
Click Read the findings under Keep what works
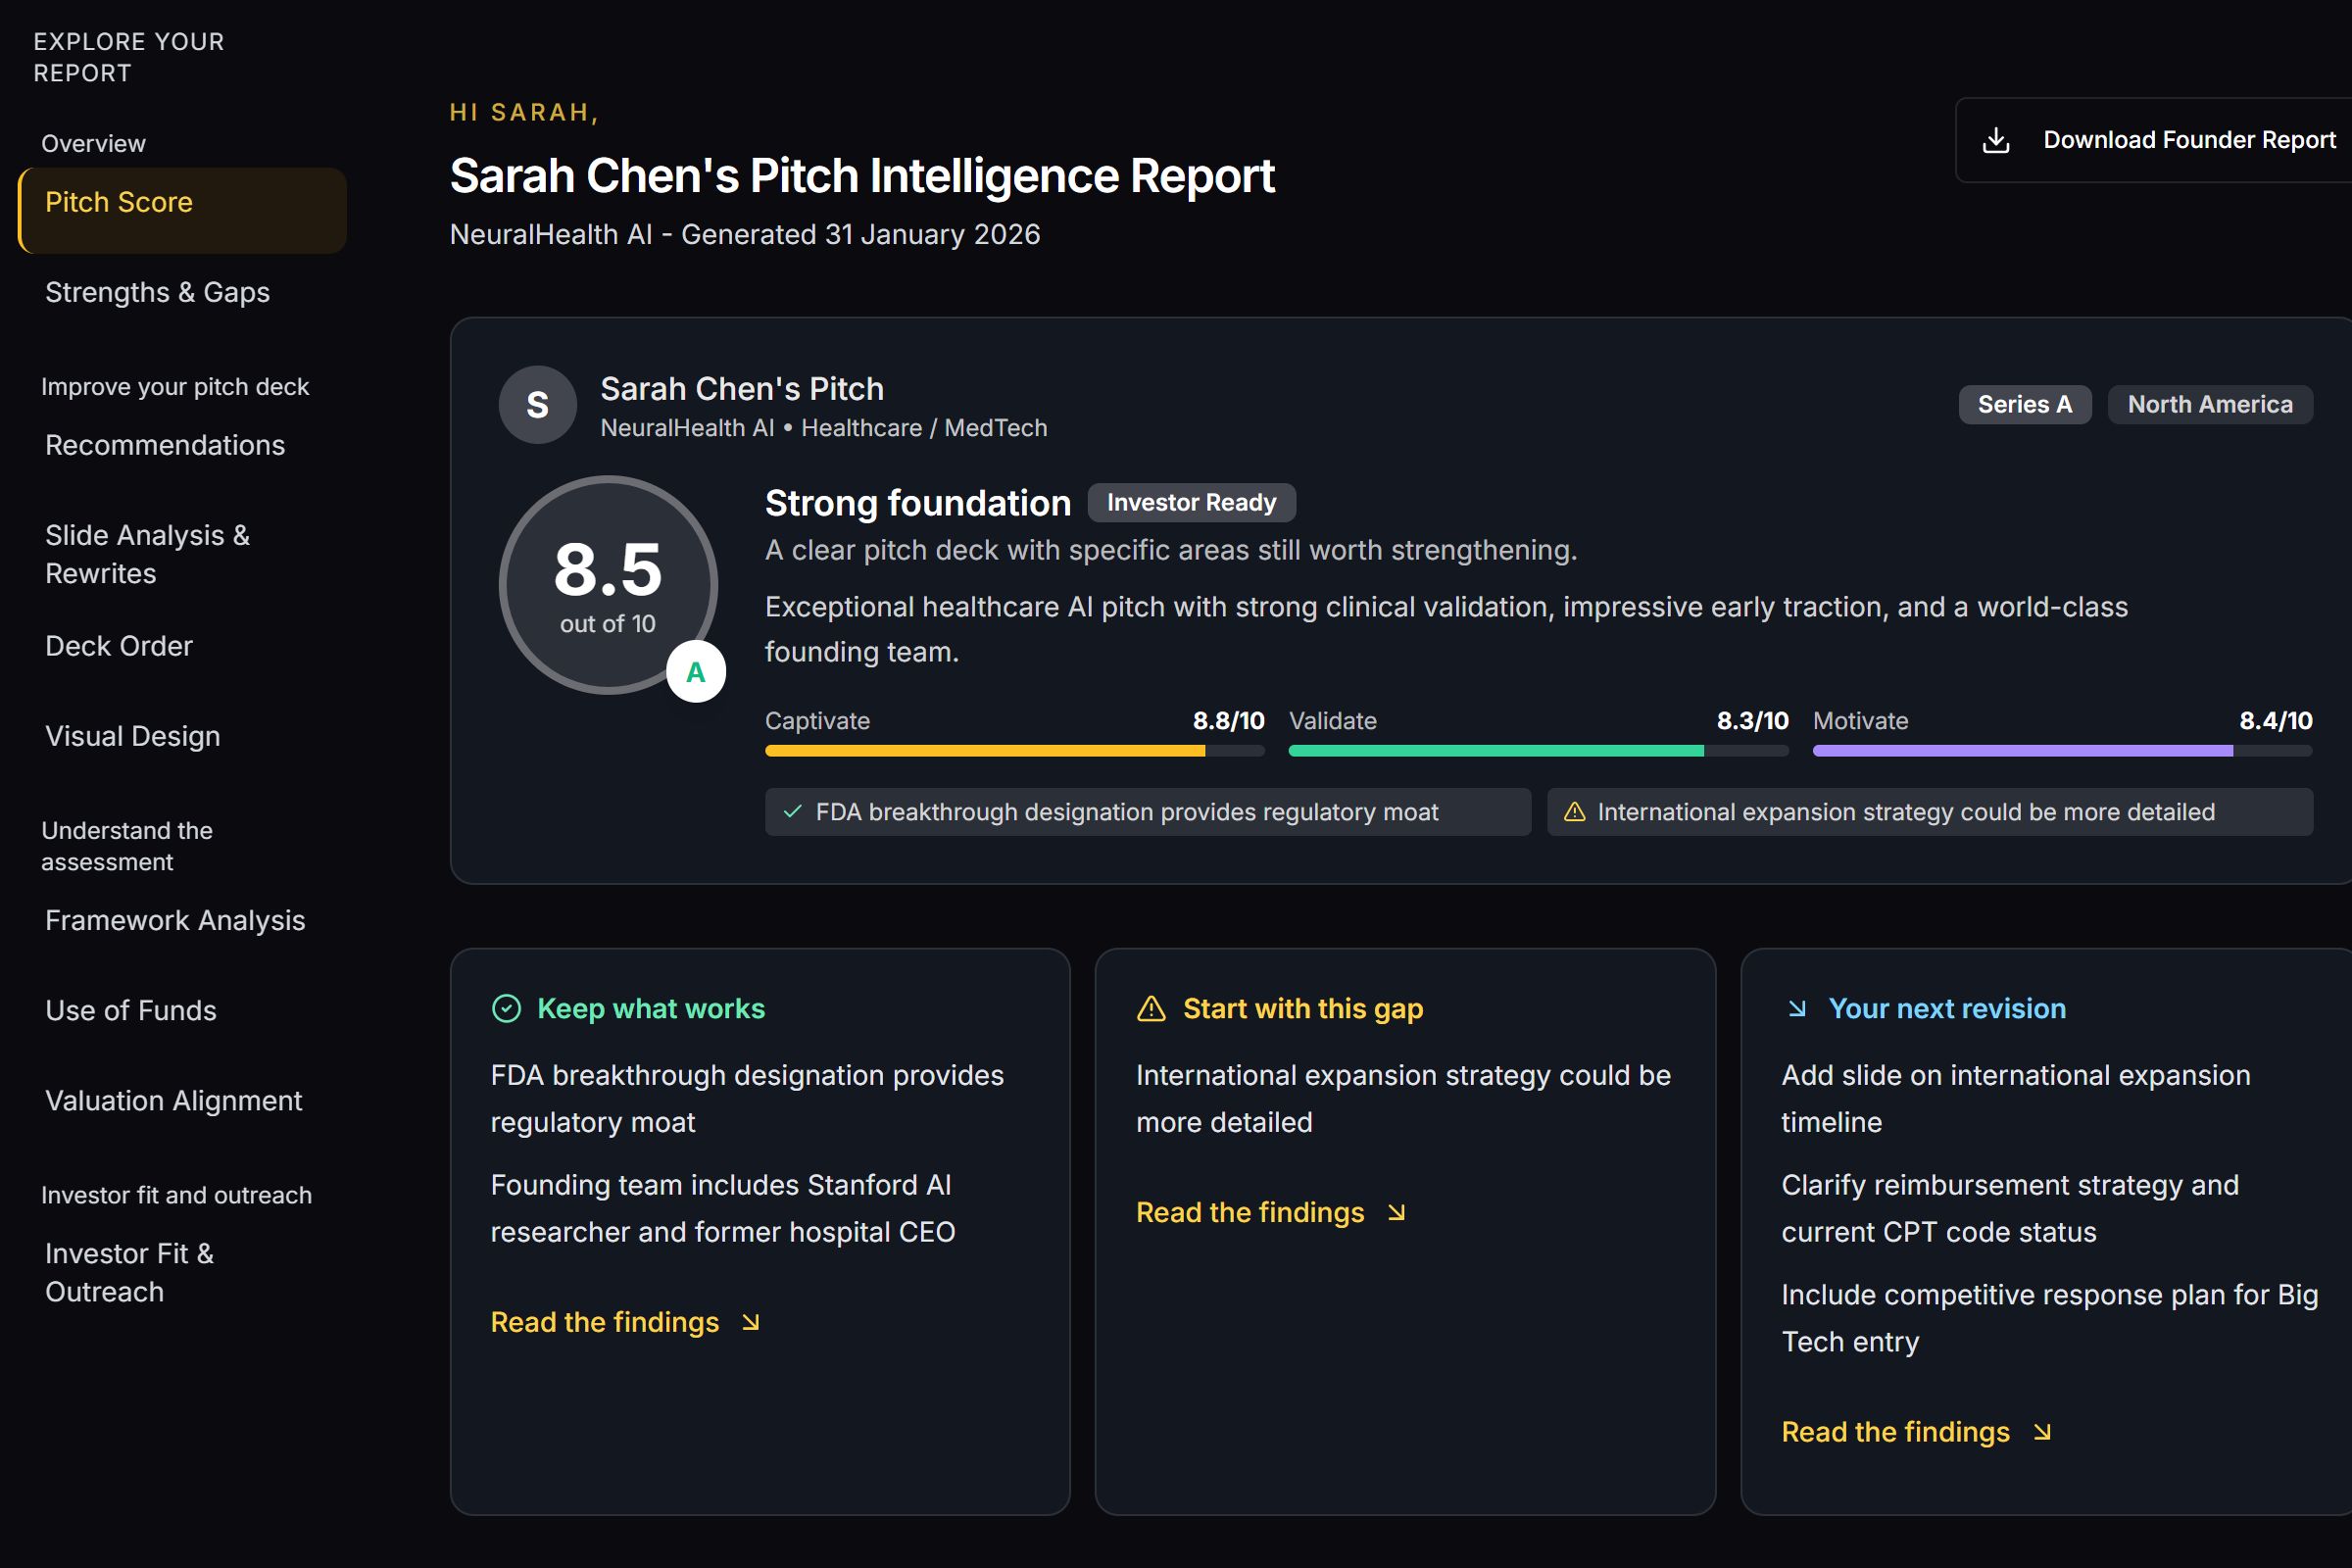click(626, 1322)
